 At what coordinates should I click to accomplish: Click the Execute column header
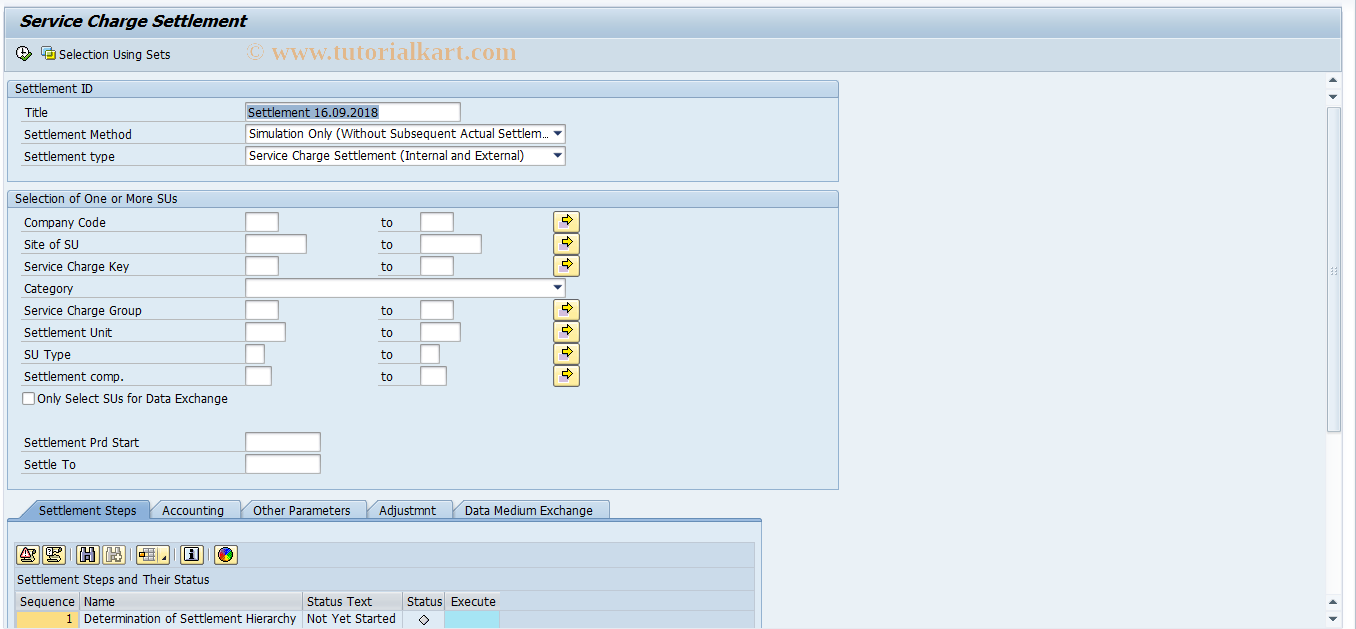[x=473, y=601]
